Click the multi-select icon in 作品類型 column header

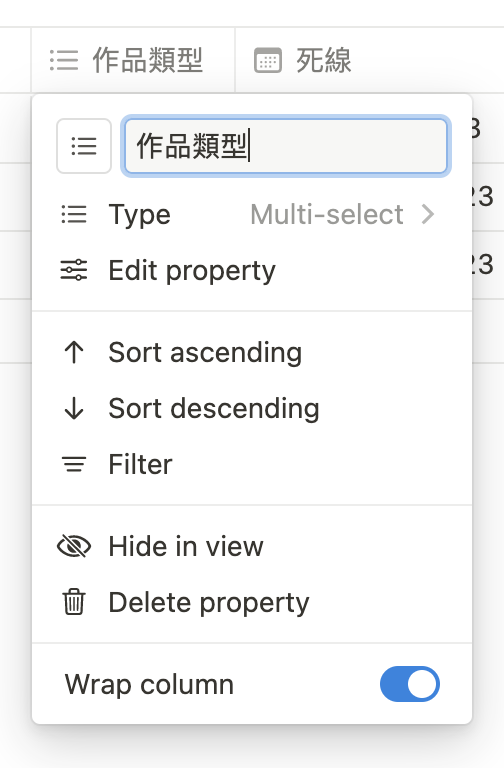(x=64, y=61)
